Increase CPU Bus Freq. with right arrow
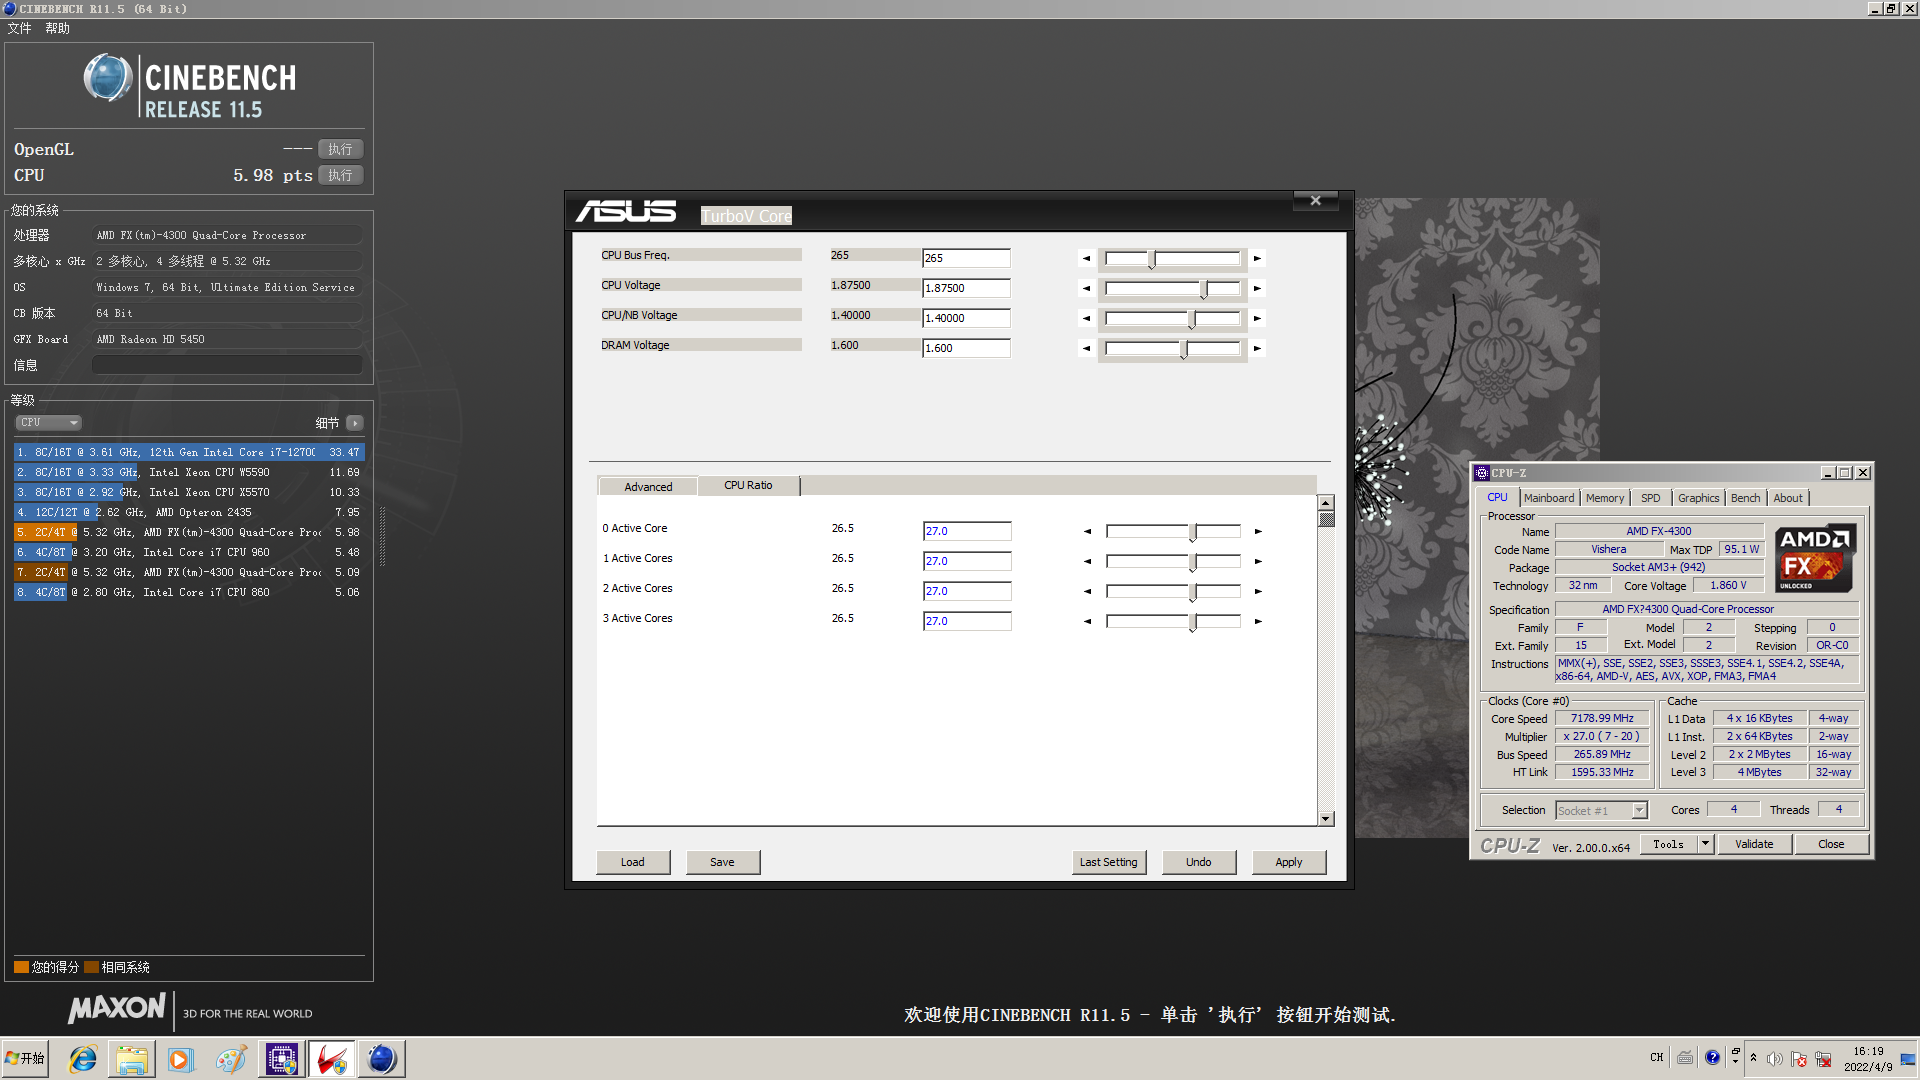This screenshot has height=1080, width=1920. pos(1257,258)
